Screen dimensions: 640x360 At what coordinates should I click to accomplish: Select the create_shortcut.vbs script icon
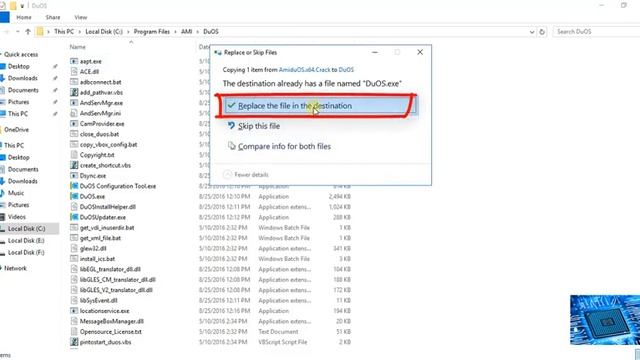click(74, 165)
